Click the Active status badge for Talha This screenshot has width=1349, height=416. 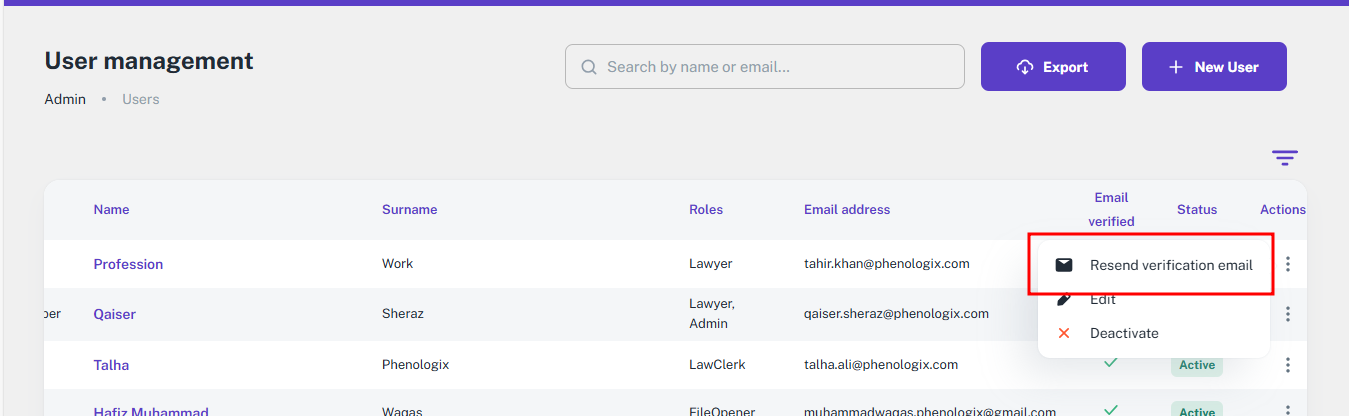click(x=1196, y=365)
